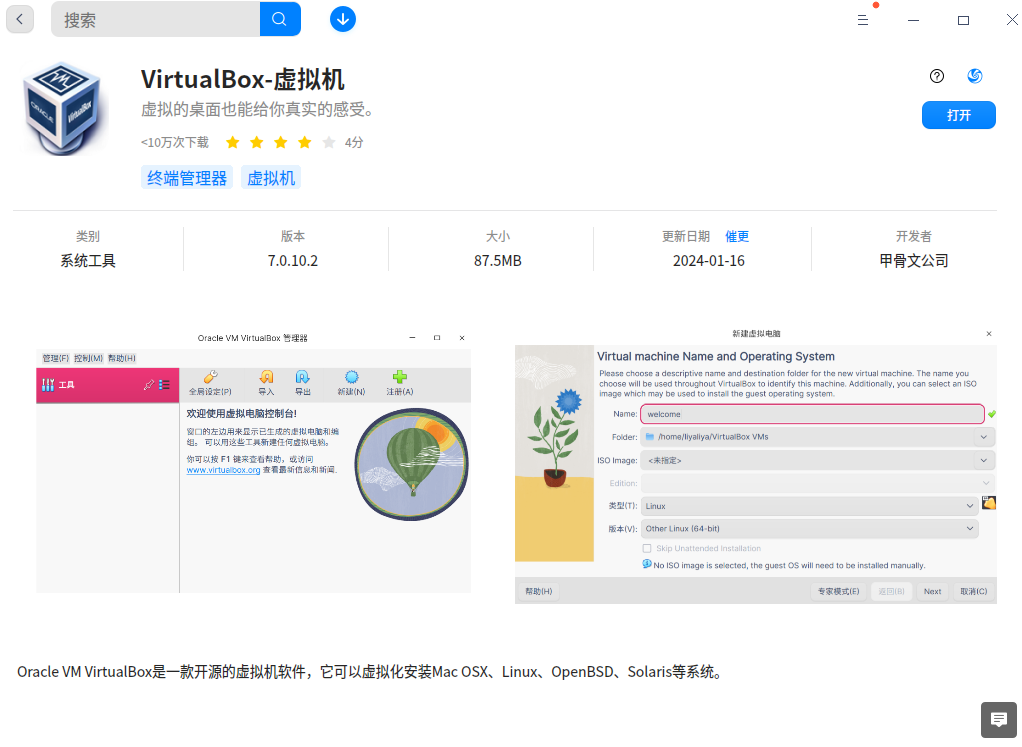Image resolution: width=1022 pixels, height=747 pixels.
Task: Click the version value 7.0.10.2
Action: pyautogui.click(x=293, y=261)
